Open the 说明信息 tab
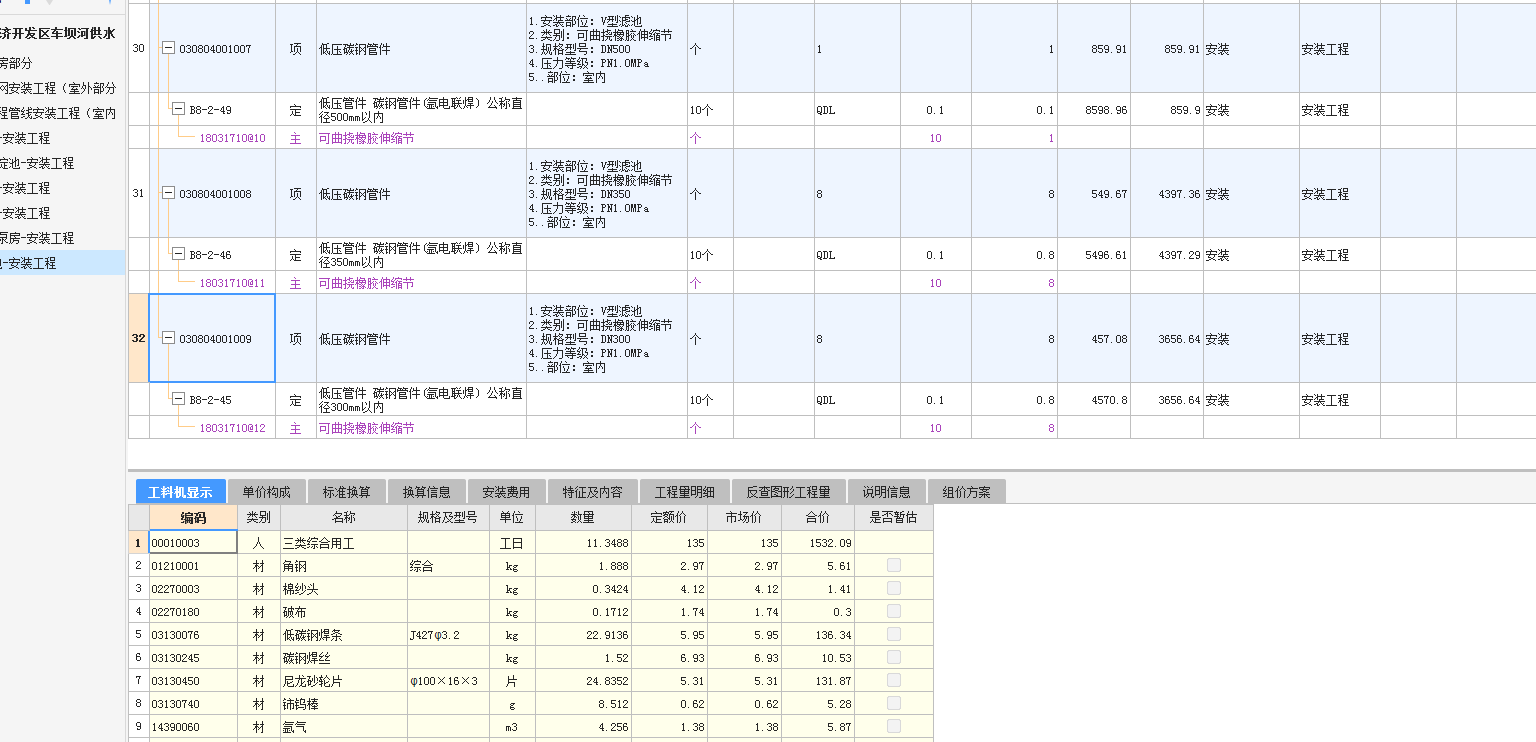This screenshot has width=1536, height=742. 887,492
